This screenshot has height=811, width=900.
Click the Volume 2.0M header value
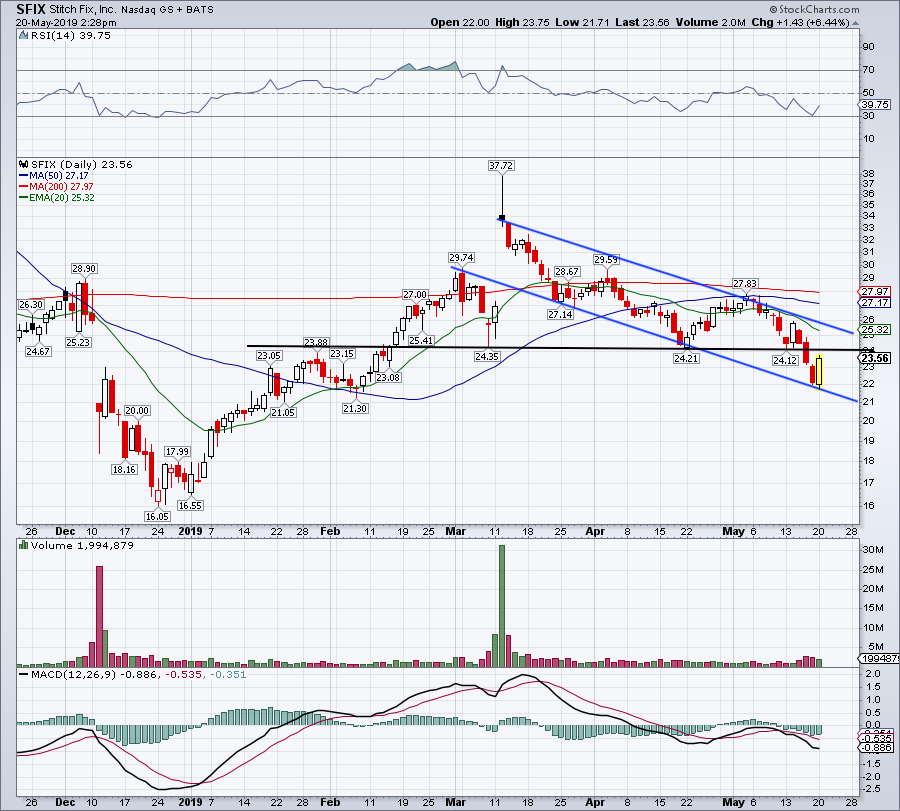pos(711,22)
